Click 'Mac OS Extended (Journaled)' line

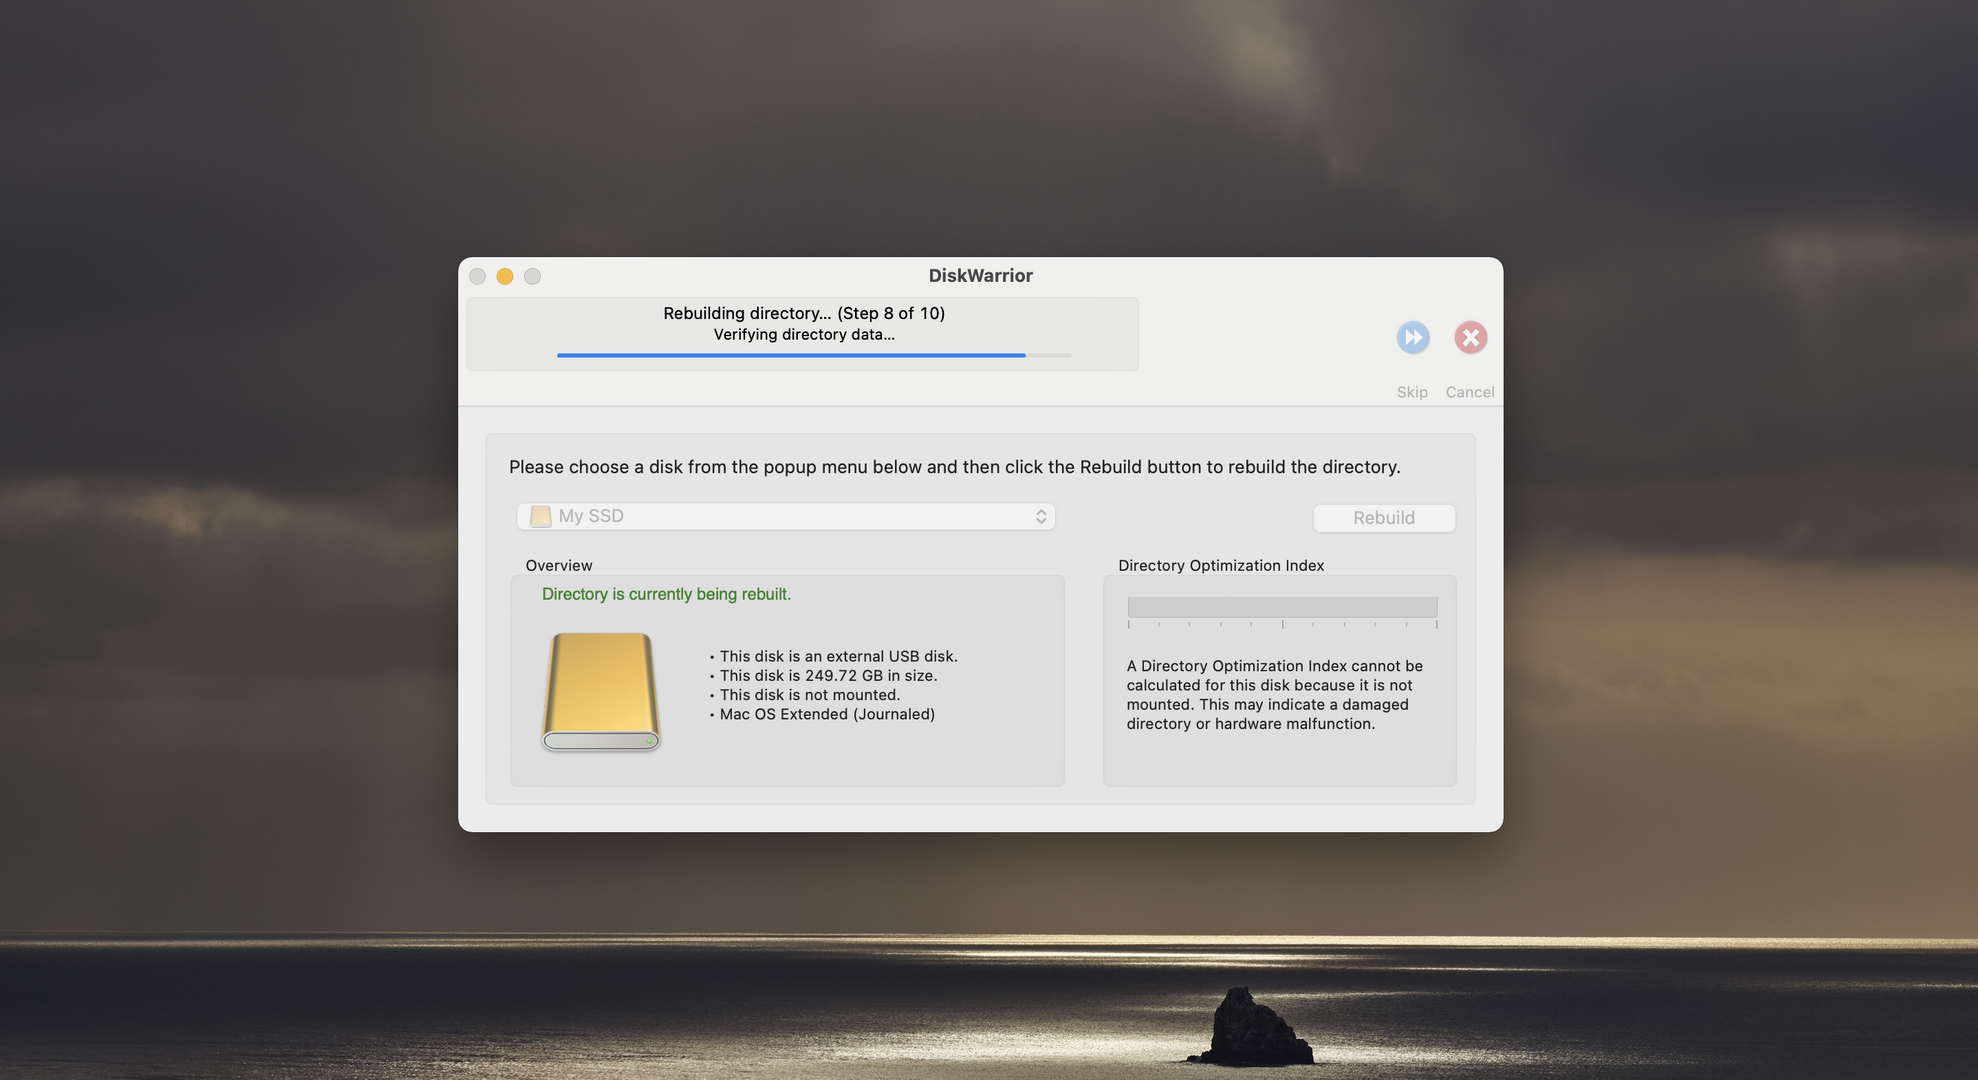click(x=827, y=714)
